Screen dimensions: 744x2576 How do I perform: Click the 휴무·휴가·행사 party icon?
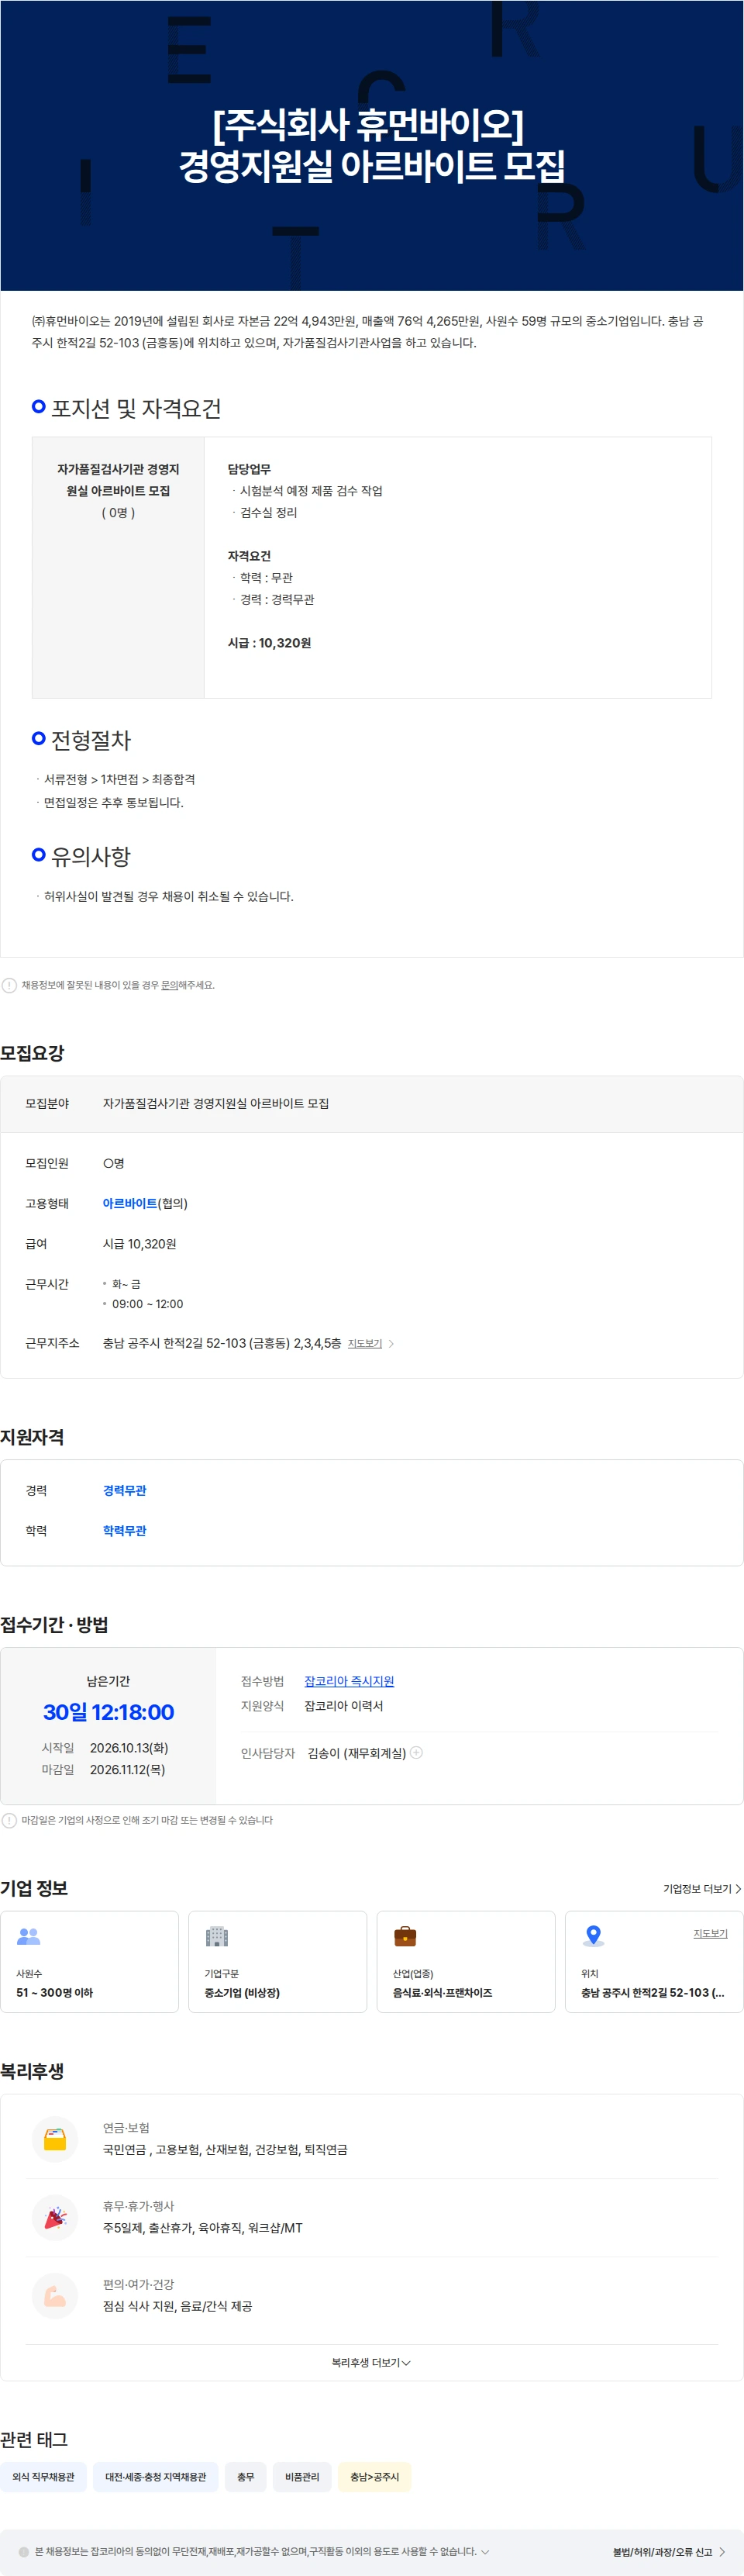(x=55, y=2217)
